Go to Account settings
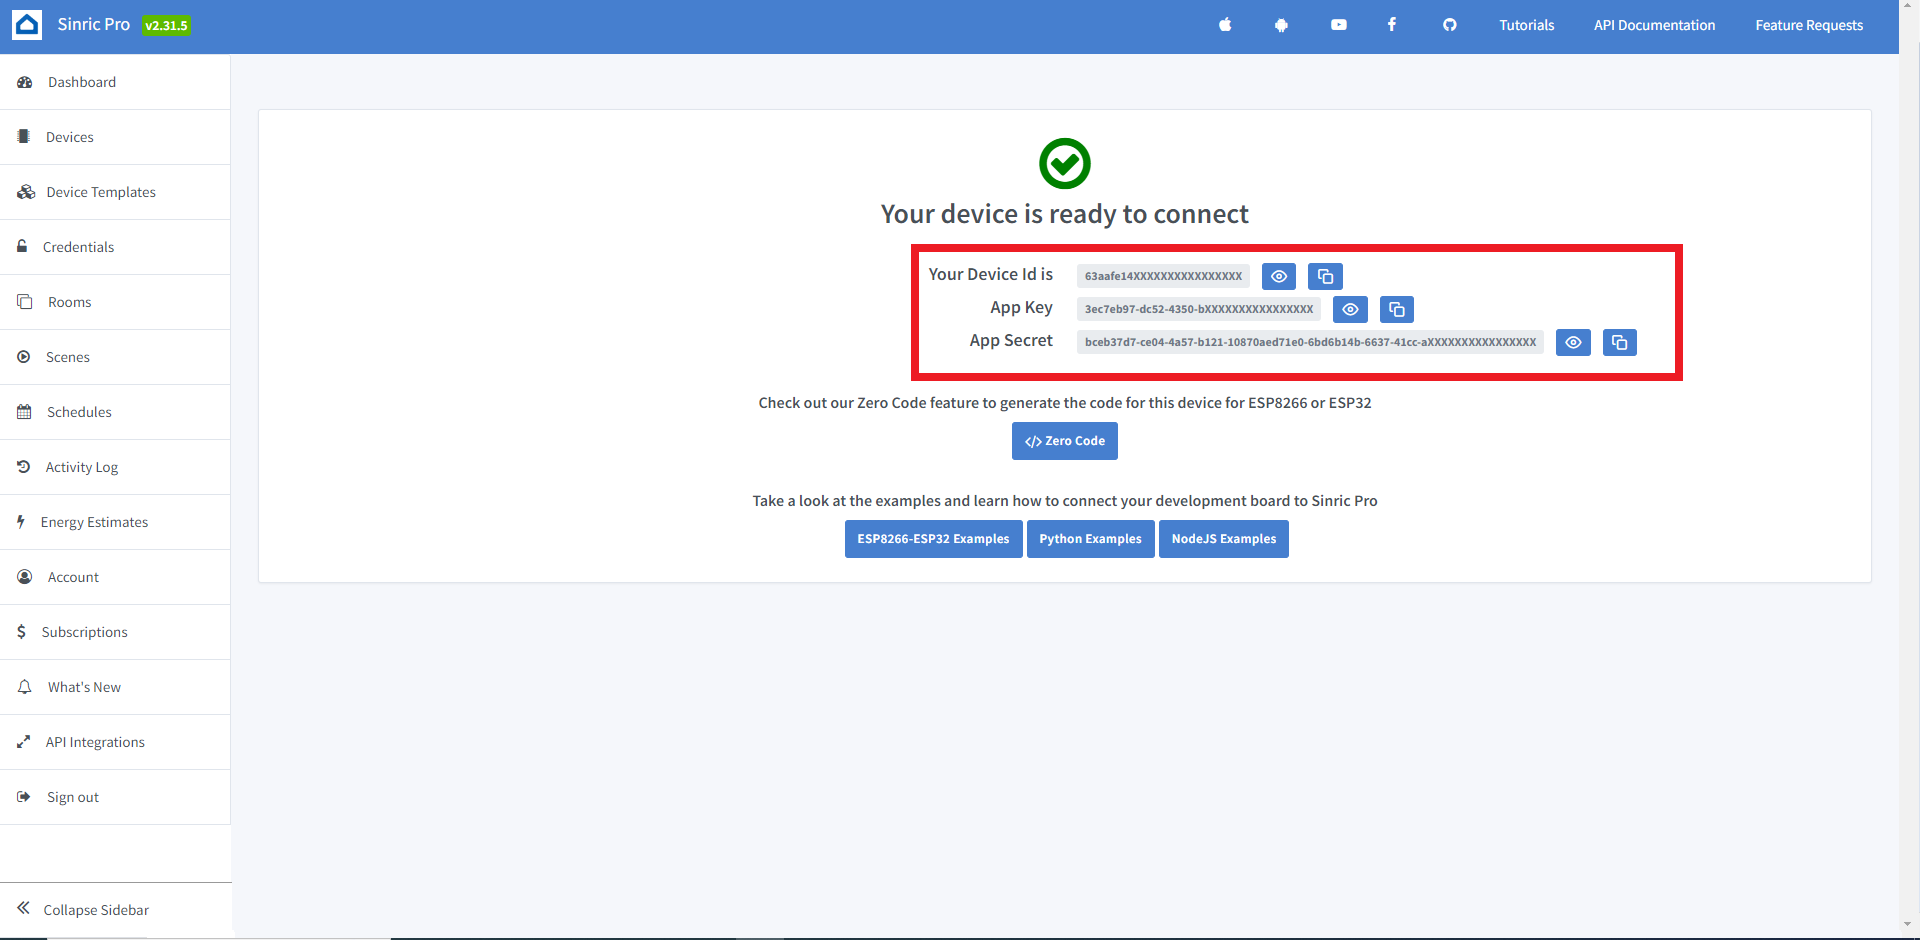The image size is (1920, 940). (115, 577)
